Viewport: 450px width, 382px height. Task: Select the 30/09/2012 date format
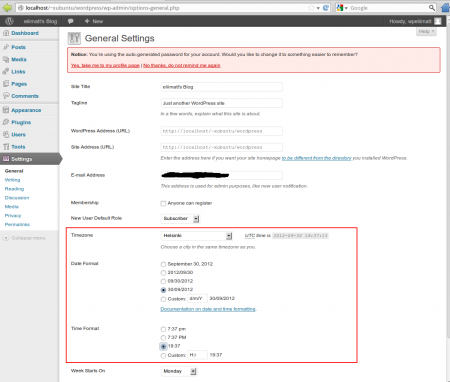[x=163, y=290]
